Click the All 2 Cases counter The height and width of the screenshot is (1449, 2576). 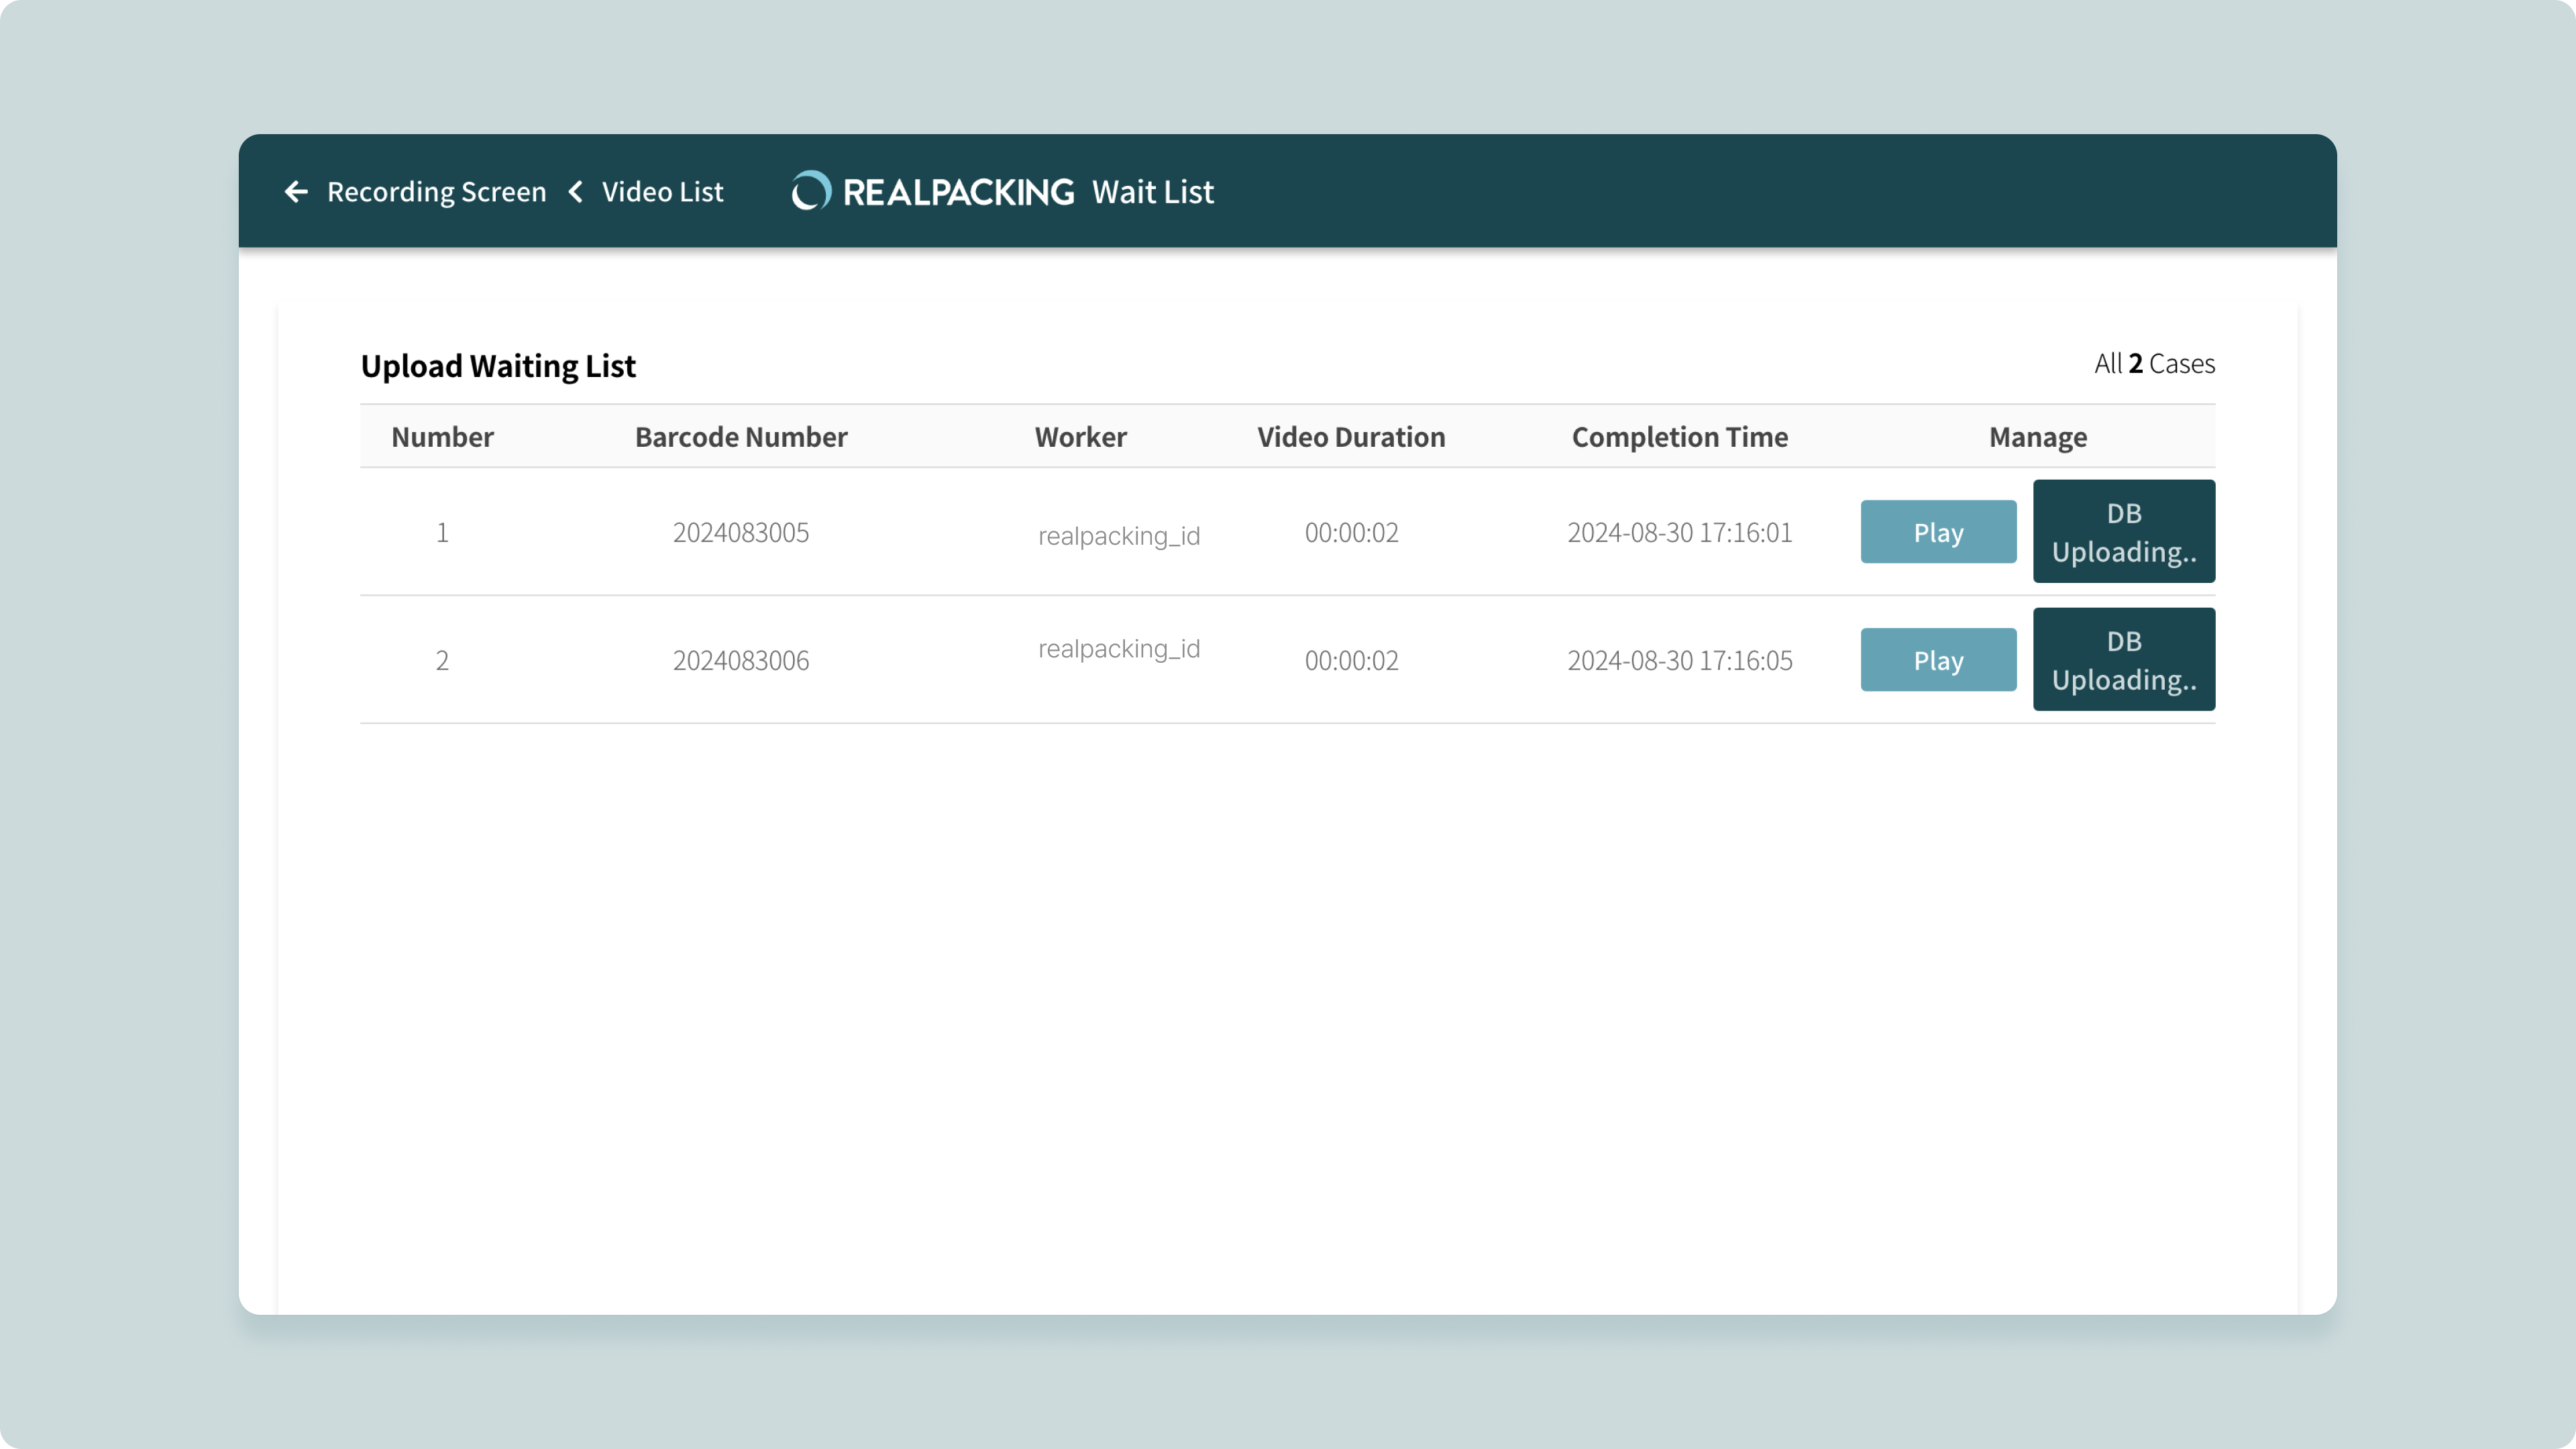coord(2154,364)
